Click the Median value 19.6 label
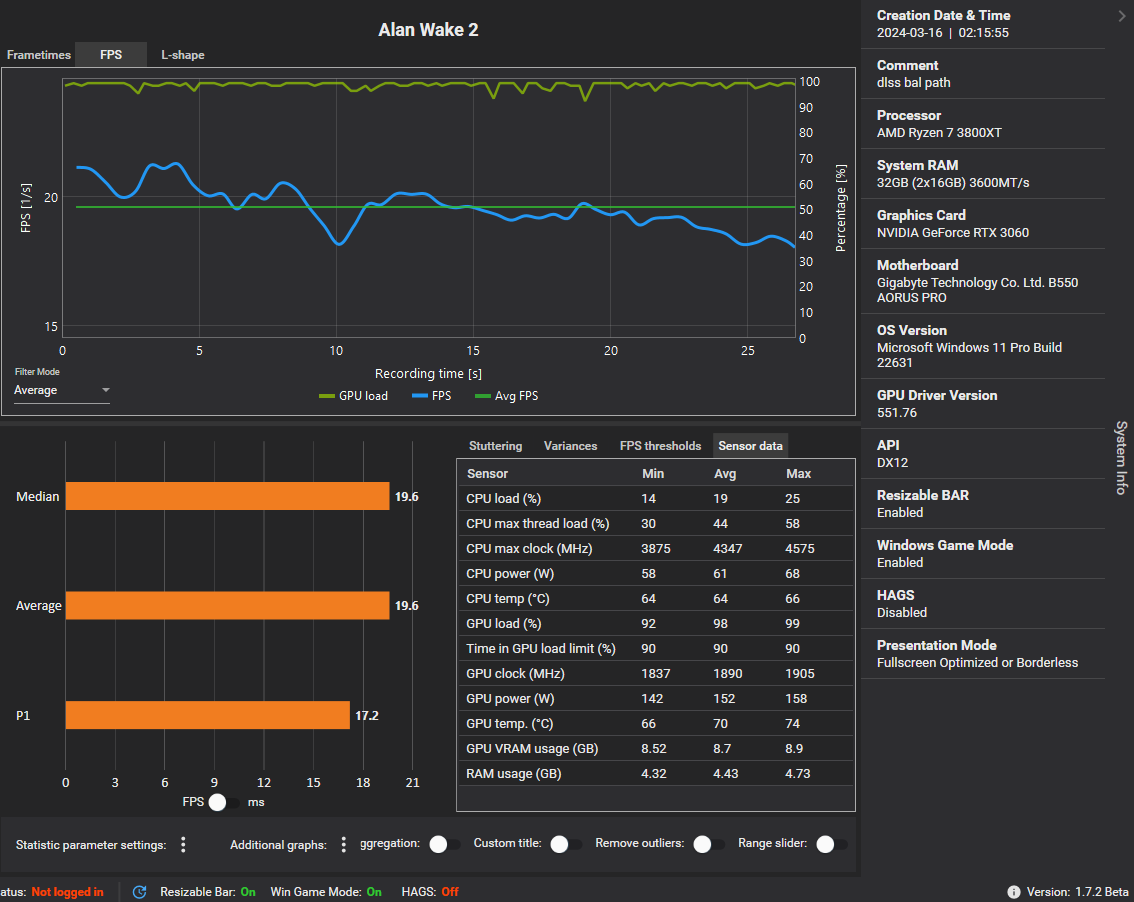This screenshot has width=1134, height=902. point(406,496)
